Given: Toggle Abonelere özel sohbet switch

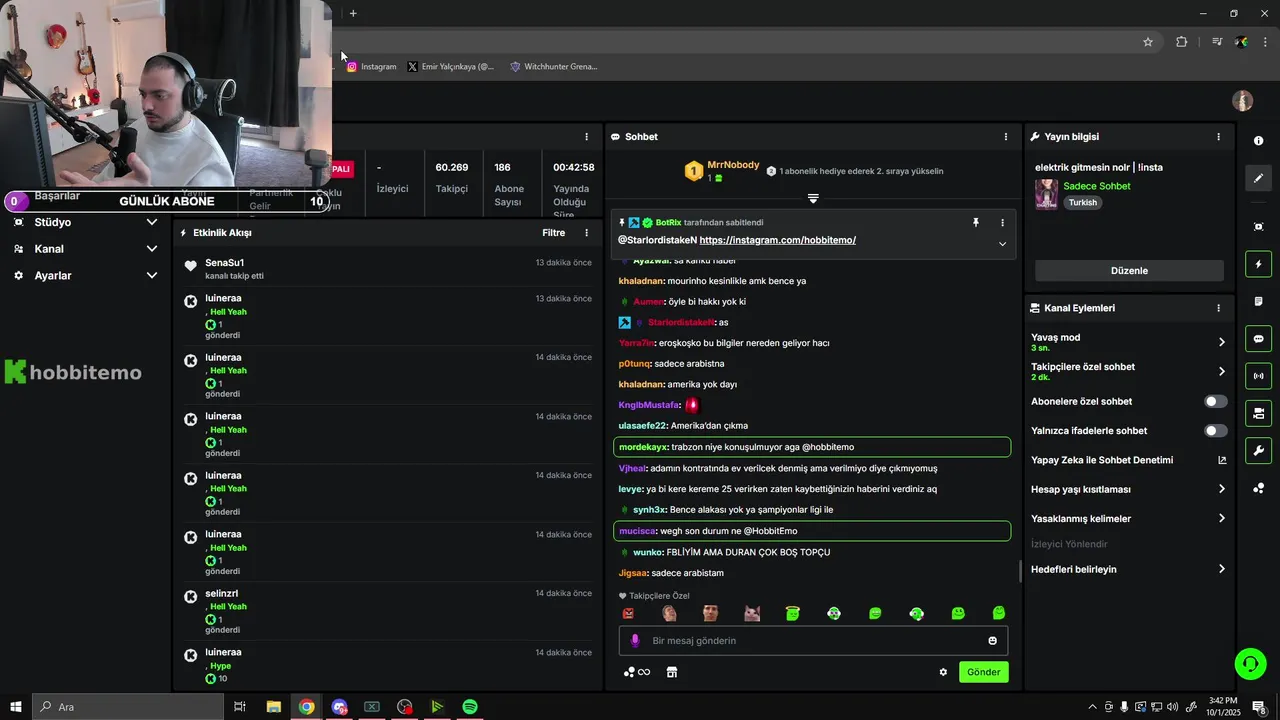Looking at the screenshot, I should point(1215,402).
